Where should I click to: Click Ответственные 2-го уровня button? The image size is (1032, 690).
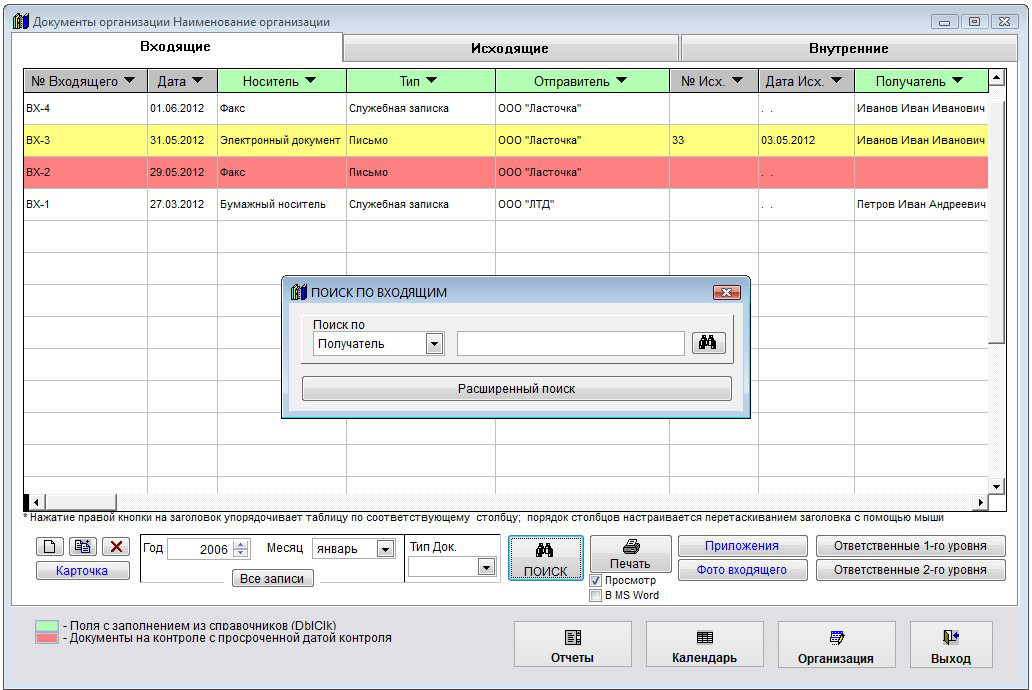pos(911,570)
